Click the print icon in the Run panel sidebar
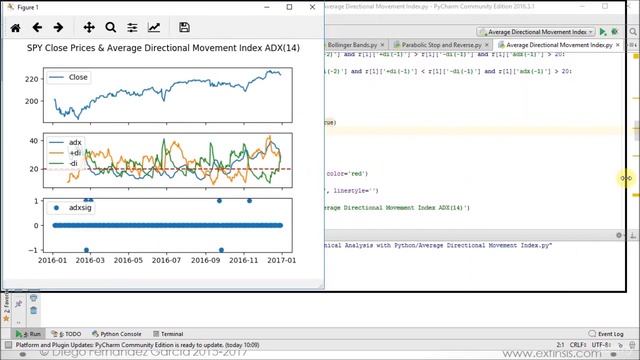The image size is (640, 360). coord(33,298)
